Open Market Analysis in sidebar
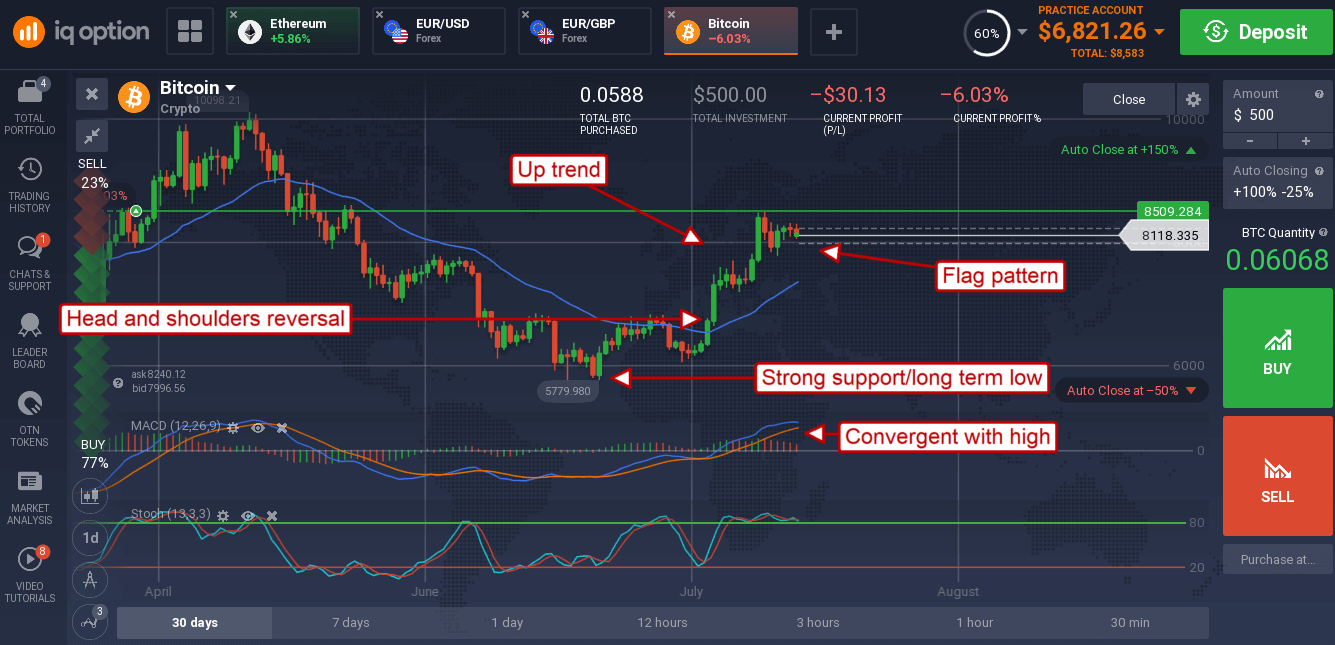Screen dimensions: 1335x645 tap(30, 496)
